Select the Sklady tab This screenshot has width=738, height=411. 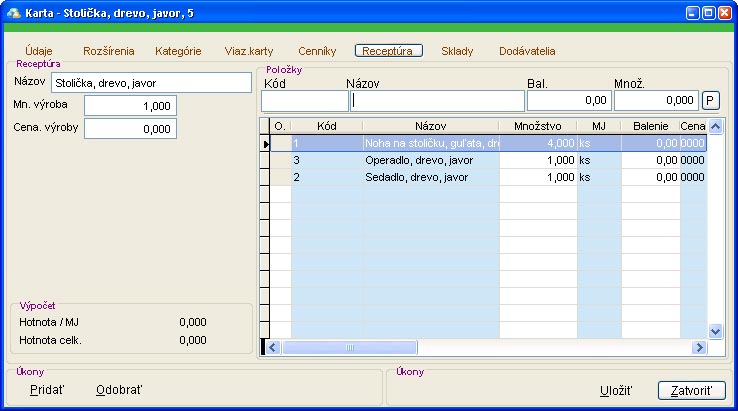pyautogui.click(x=457, y=50)
